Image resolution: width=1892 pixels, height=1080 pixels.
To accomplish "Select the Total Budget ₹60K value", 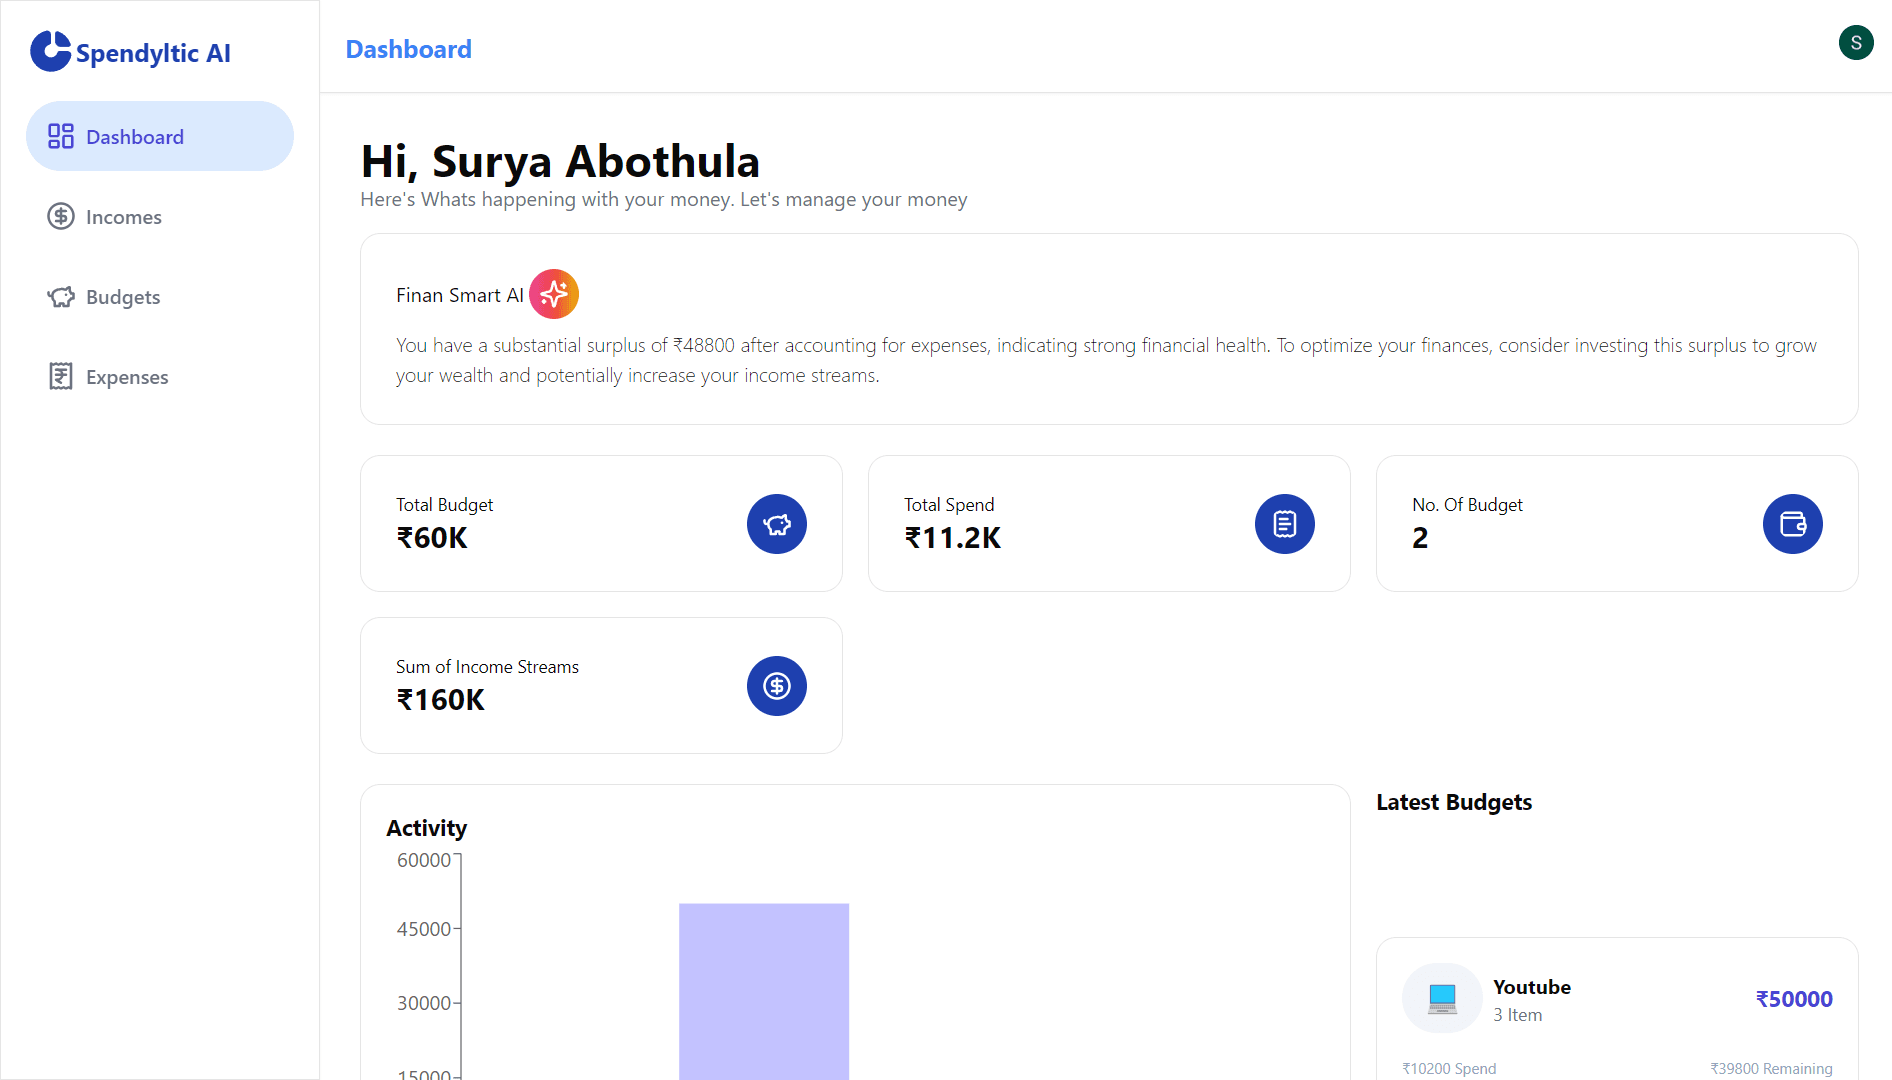I will tap(432, 538).
